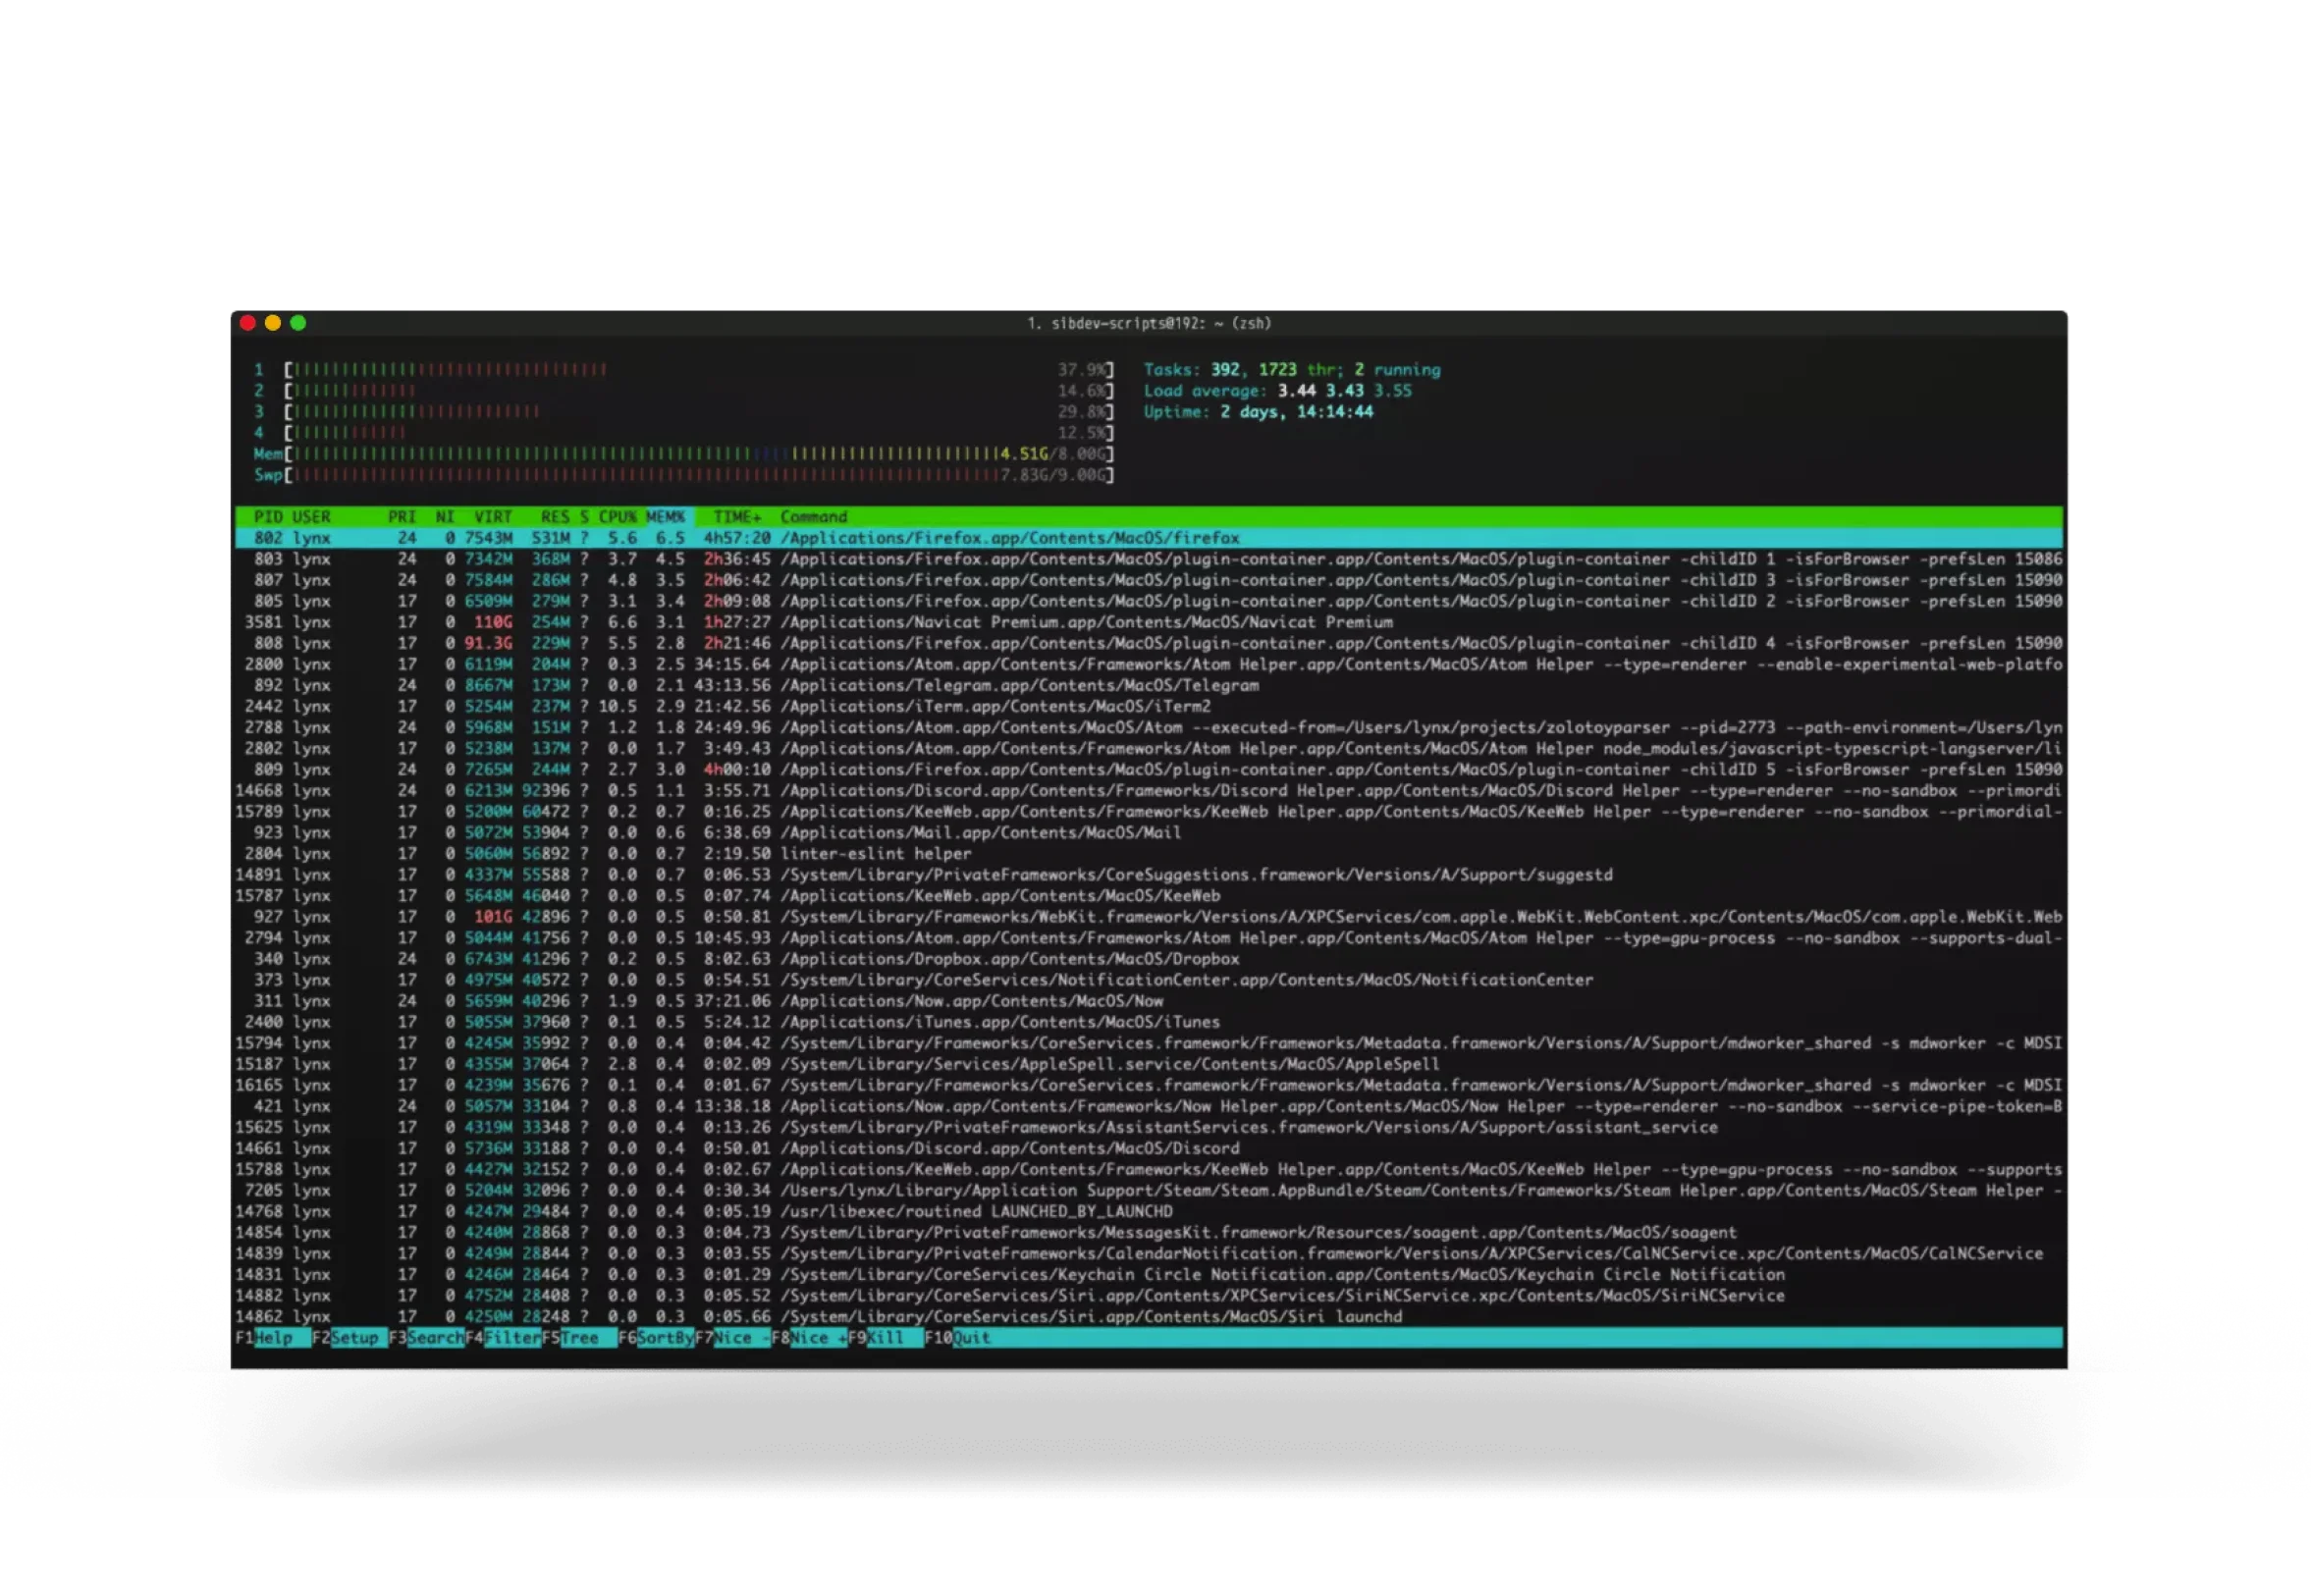Select the CalNCService process row
Viewport: 2312px width, 1596px height.
(x=1149, y=1254)
